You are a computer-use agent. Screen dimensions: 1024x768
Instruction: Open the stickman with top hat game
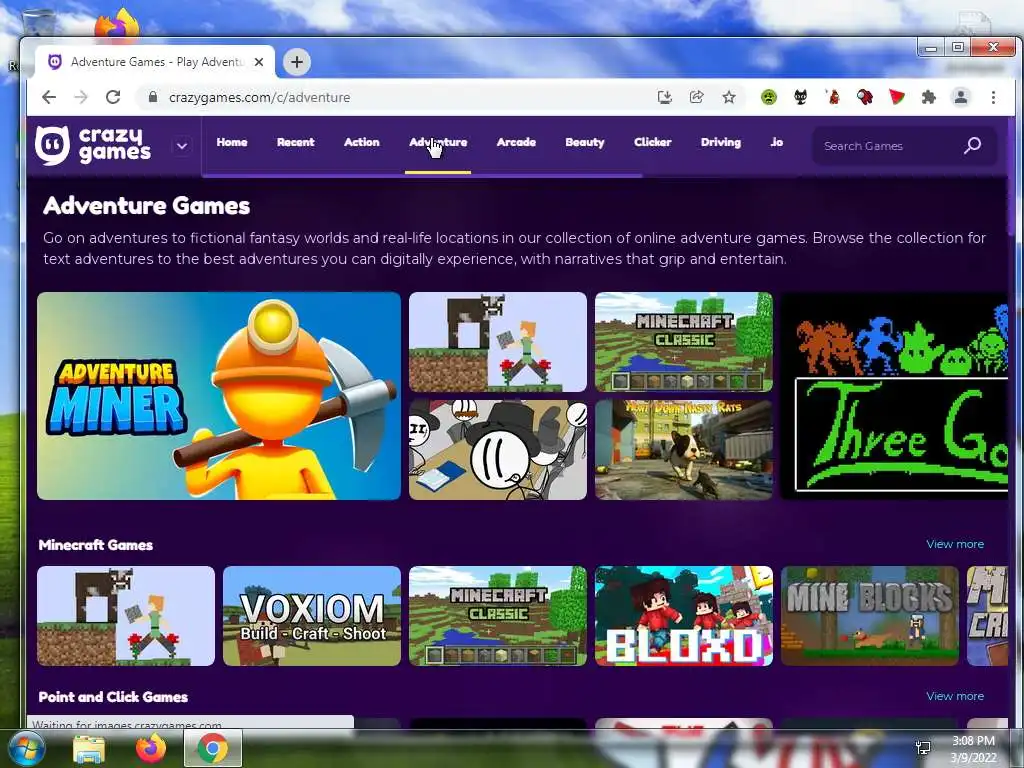point(498,450)
